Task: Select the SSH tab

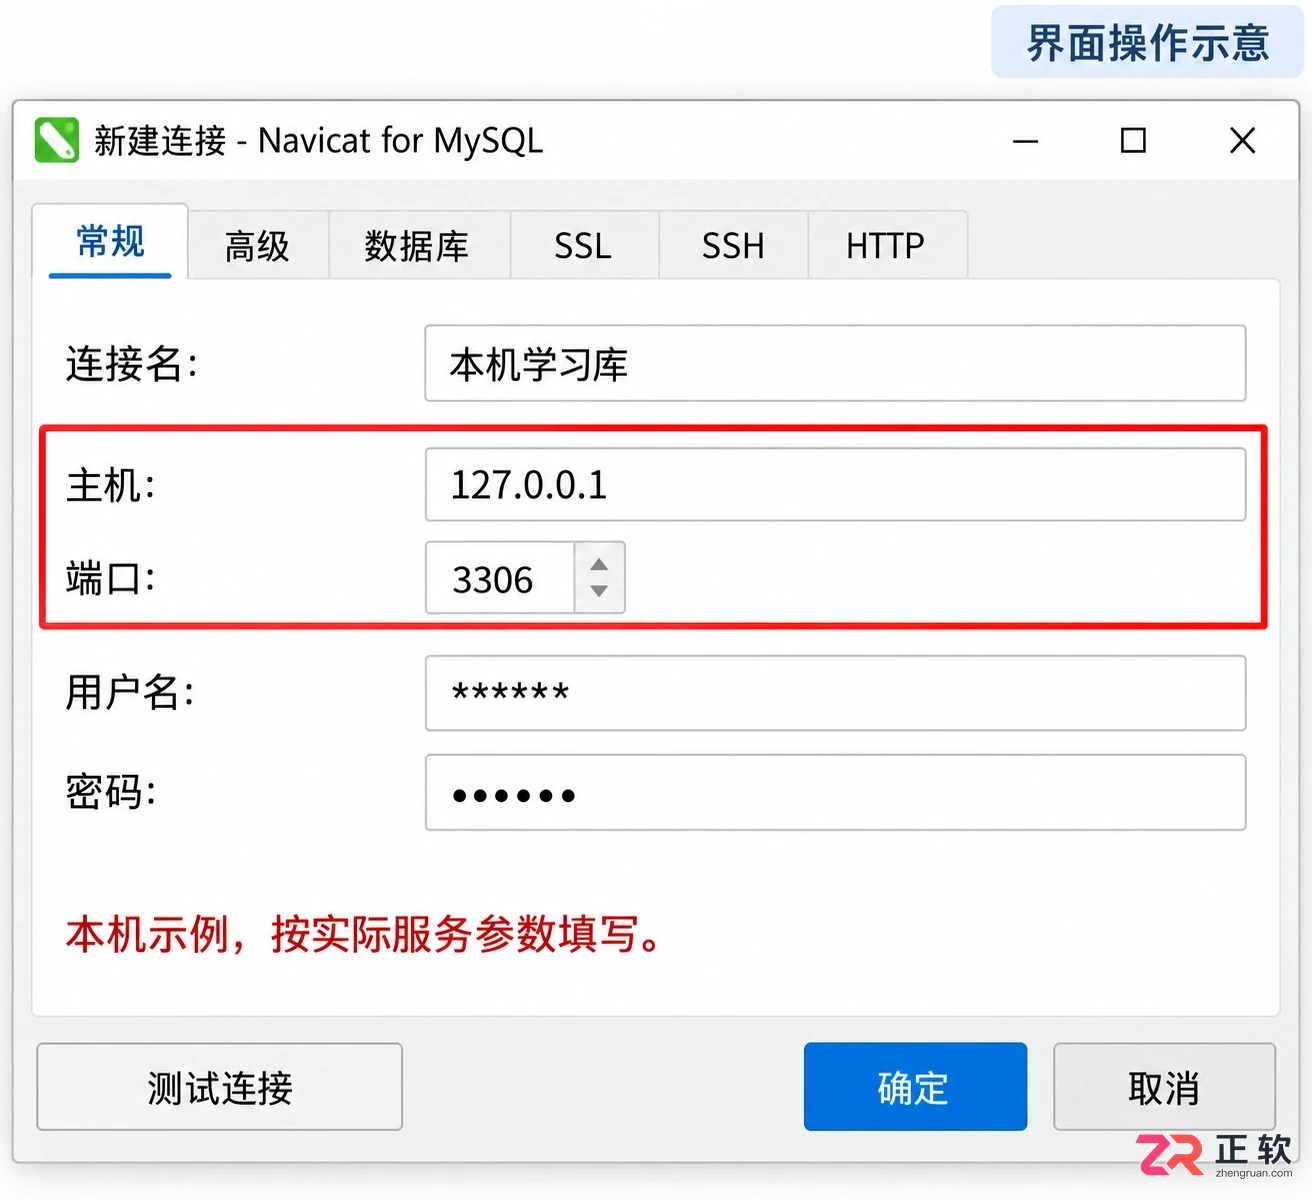Action: [x=733, y=245]
